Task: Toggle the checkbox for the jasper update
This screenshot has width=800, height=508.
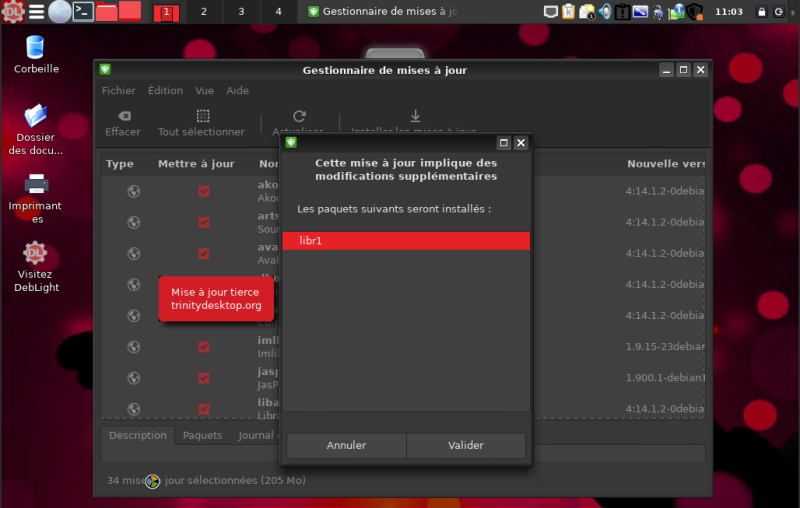Action: tap(204, 378)
